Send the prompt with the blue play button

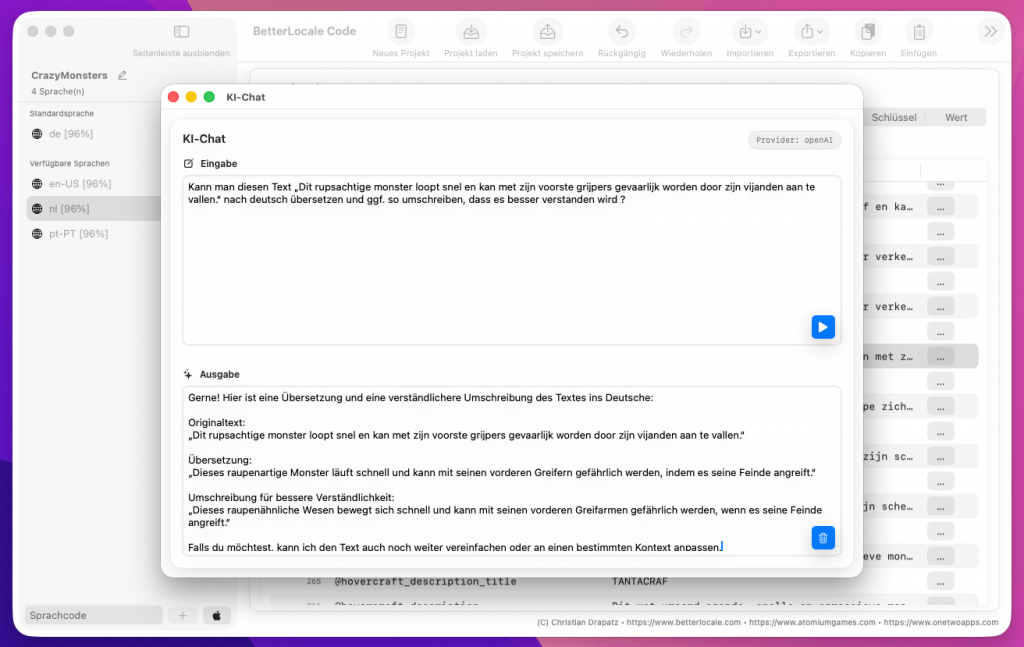(x=823, y=327)
